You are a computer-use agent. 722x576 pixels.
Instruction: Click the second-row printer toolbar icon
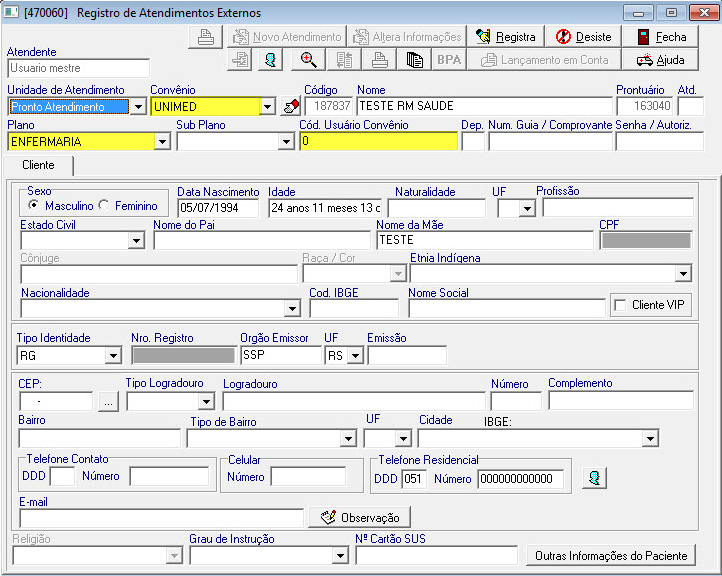[379, 60]
